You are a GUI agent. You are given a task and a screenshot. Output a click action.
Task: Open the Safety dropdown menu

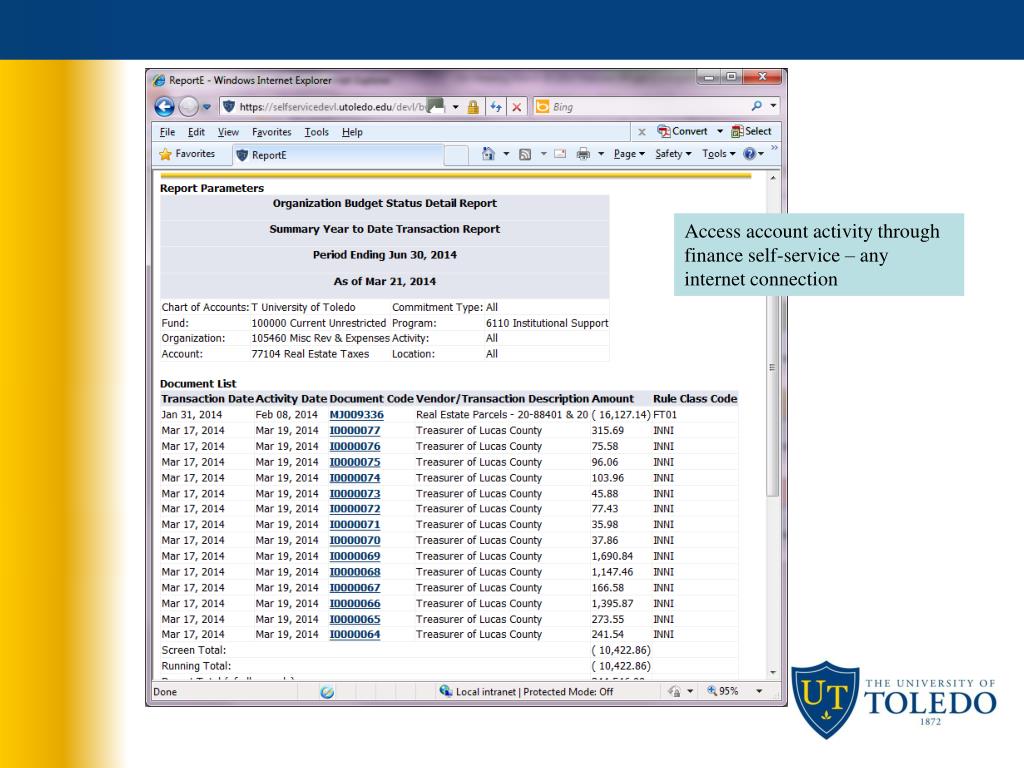tap(673, 154)
